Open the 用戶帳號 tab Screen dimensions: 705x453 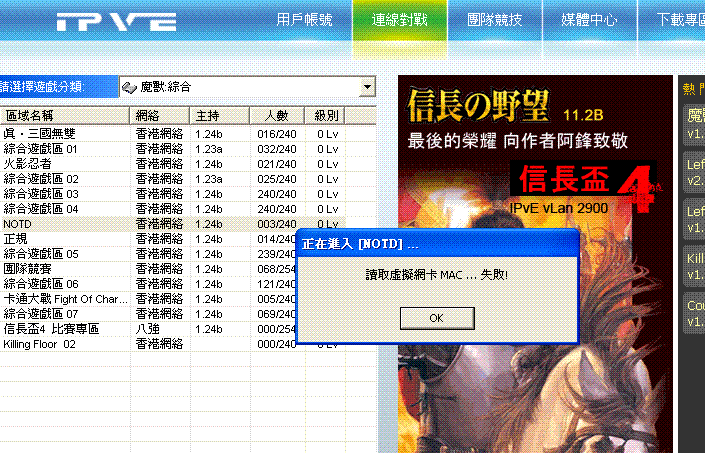pos(304,20)
